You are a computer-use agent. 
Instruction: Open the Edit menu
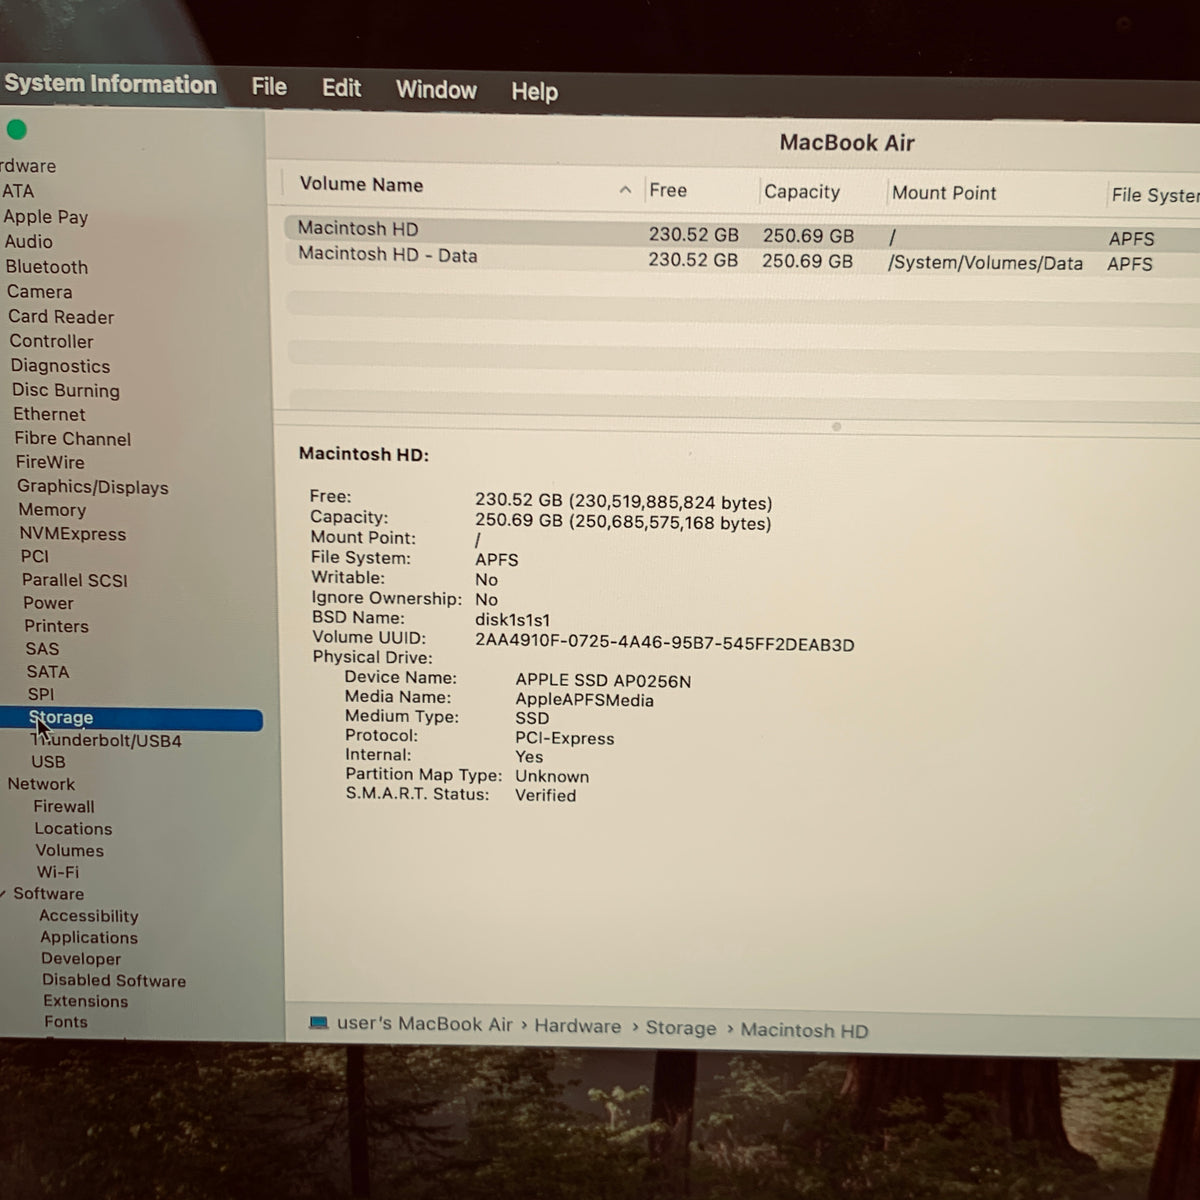point(341,88)
